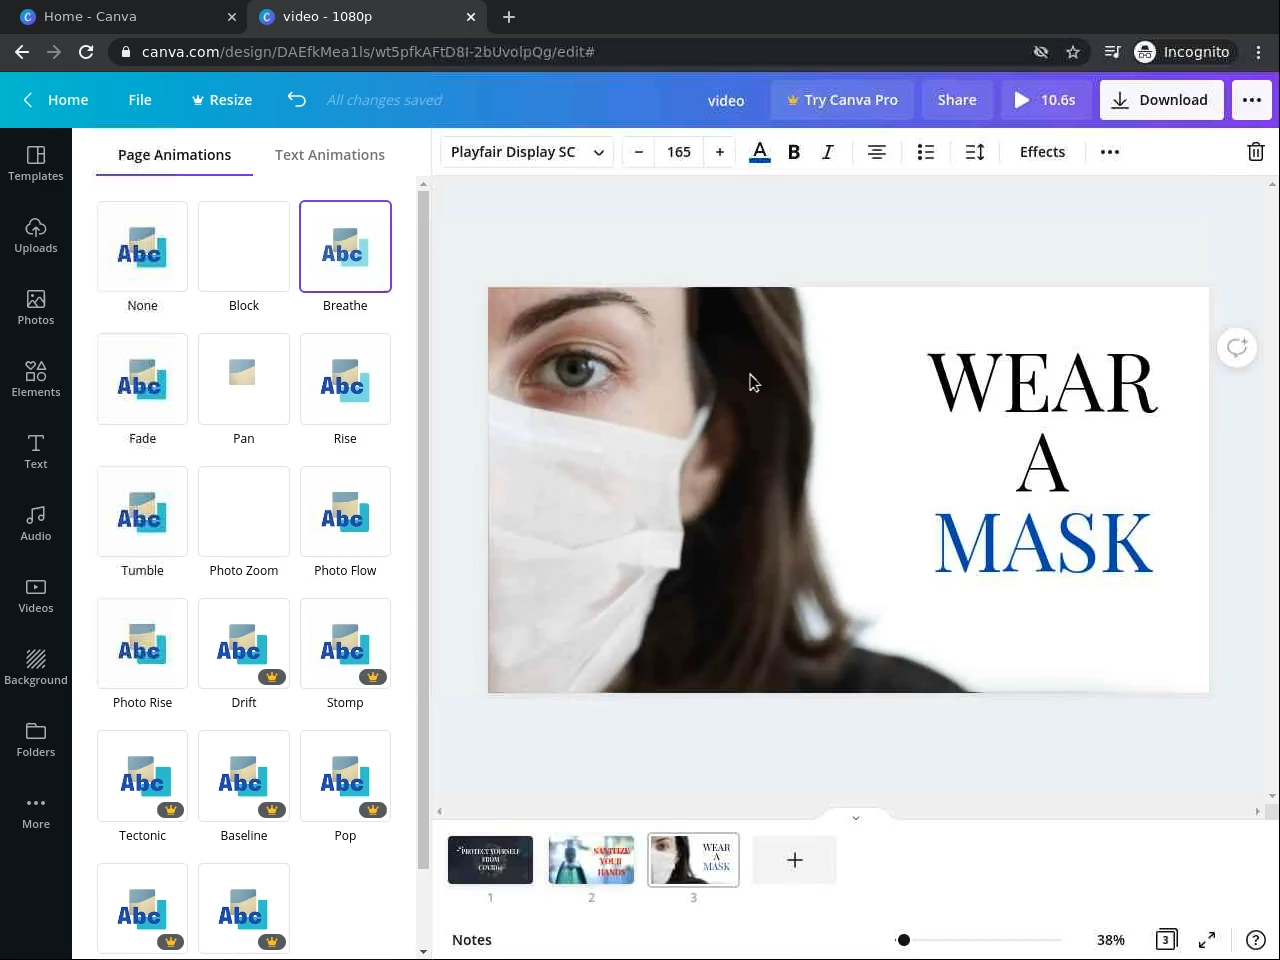This screenshot has width=1280, height=960.
Task: Open the Elements sidebar panel
Action: pos(36,379)
